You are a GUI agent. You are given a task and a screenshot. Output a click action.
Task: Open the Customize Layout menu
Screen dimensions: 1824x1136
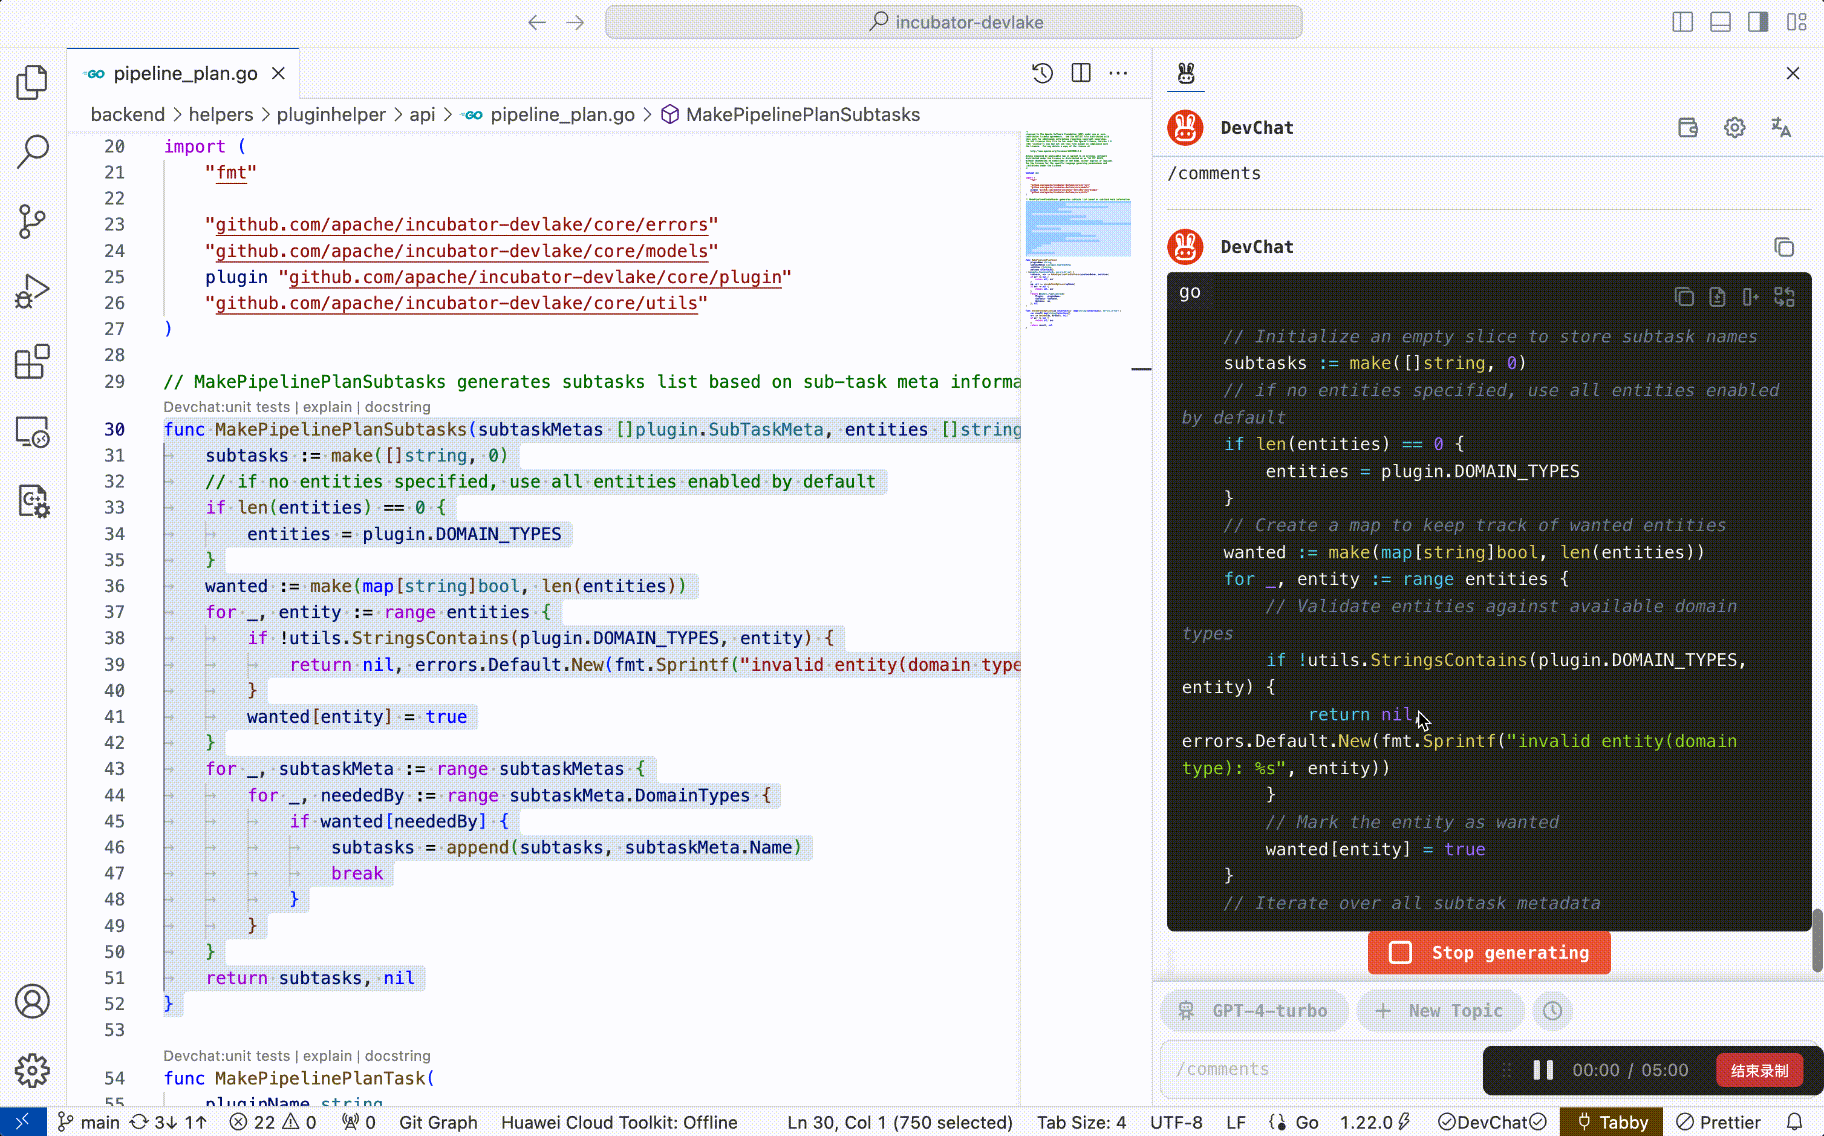pos(1796,22)
